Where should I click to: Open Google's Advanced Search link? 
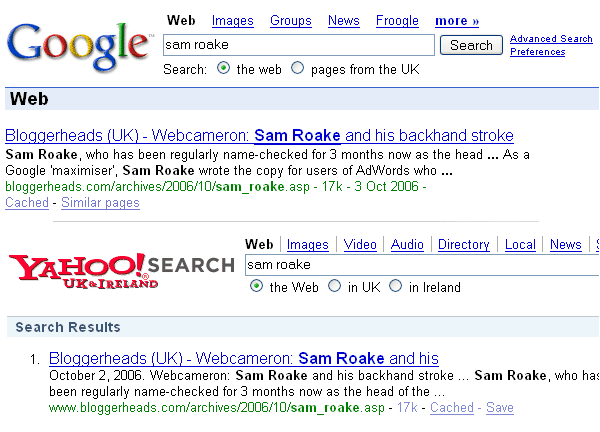(x=551, y=39)
